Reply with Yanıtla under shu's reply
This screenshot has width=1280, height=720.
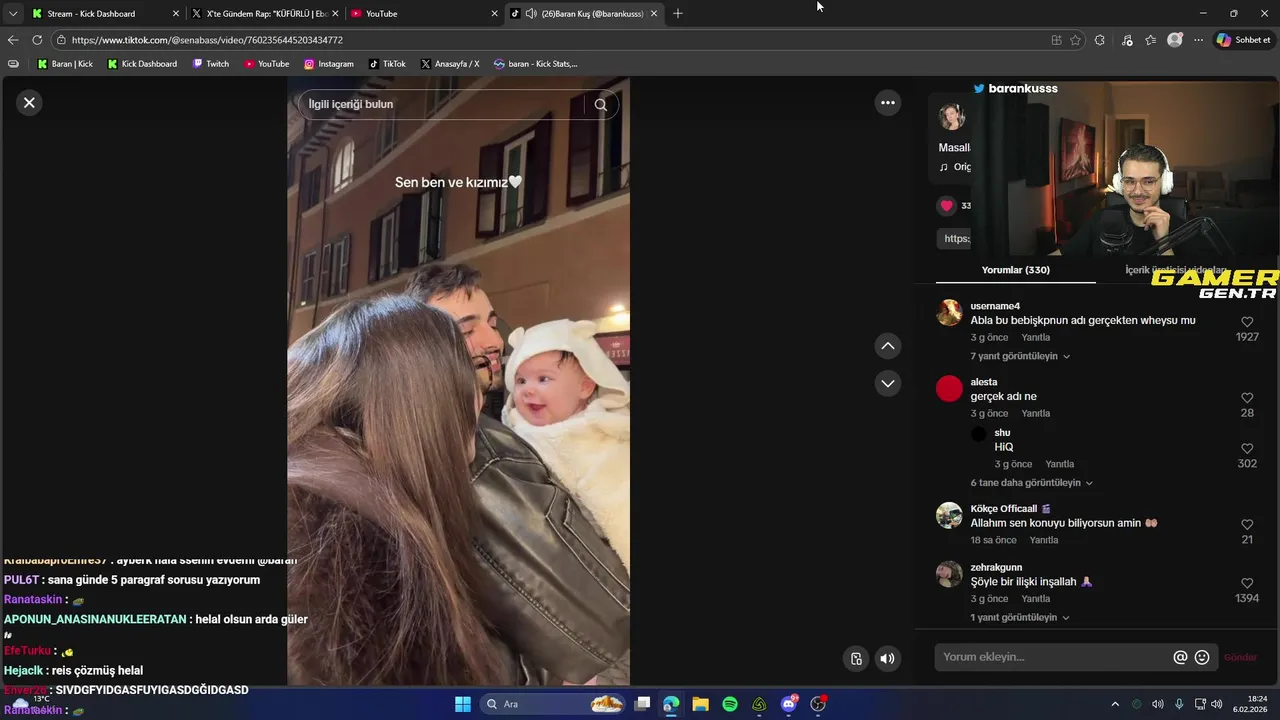pos(1059,464)
